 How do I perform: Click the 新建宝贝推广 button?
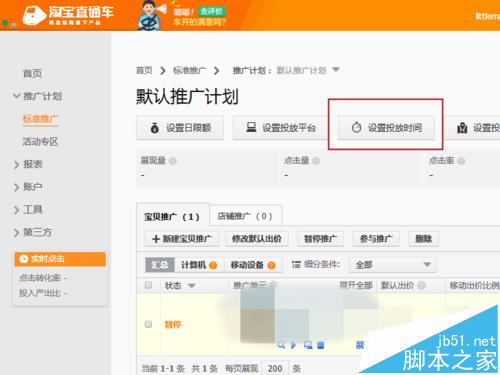(182, 239)
